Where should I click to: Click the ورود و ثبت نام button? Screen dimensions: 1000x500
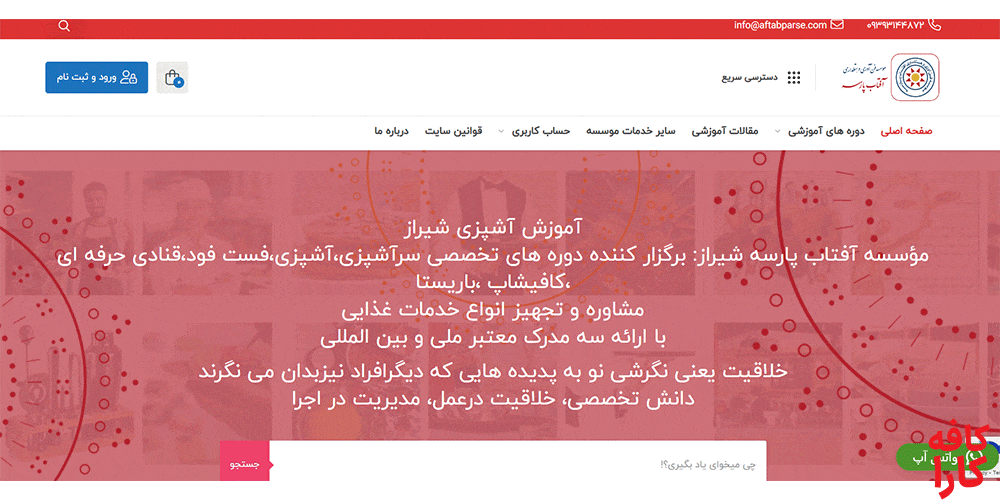tap(96, 78)
